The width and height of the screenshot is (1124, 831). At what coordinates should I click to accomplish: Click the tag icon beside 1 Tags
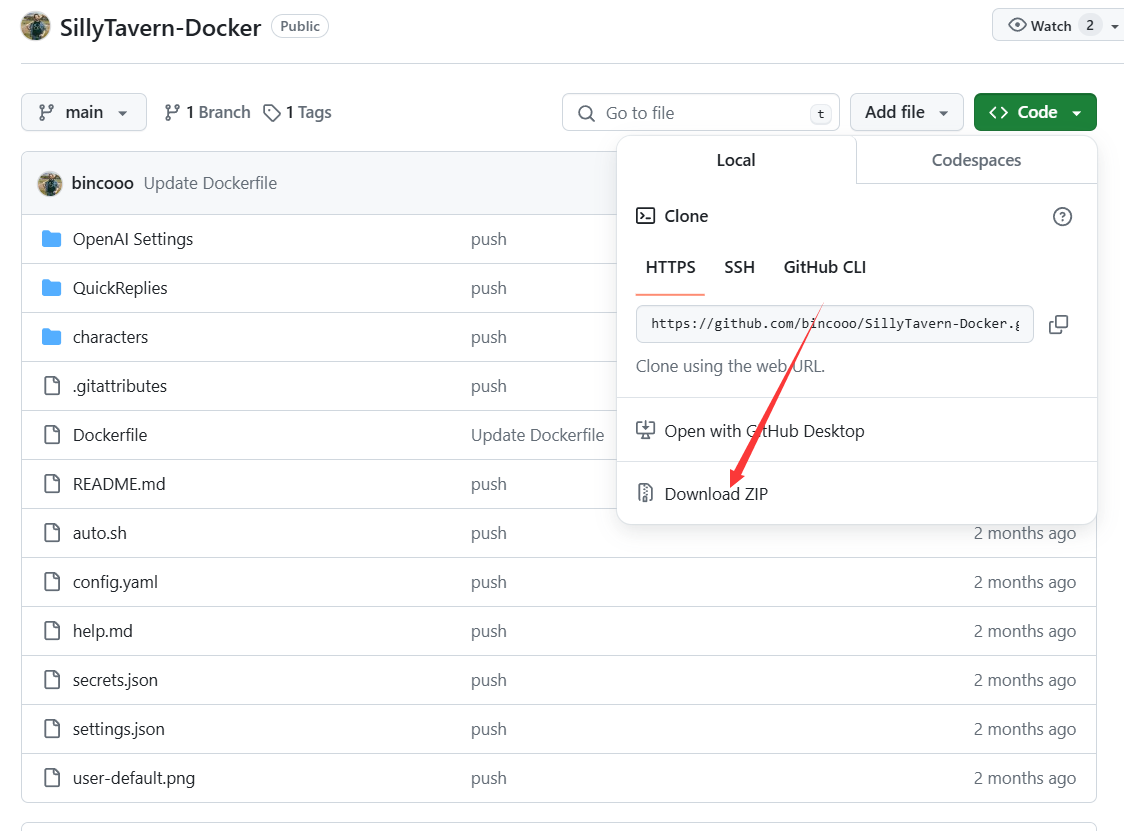tap(272, 113)
